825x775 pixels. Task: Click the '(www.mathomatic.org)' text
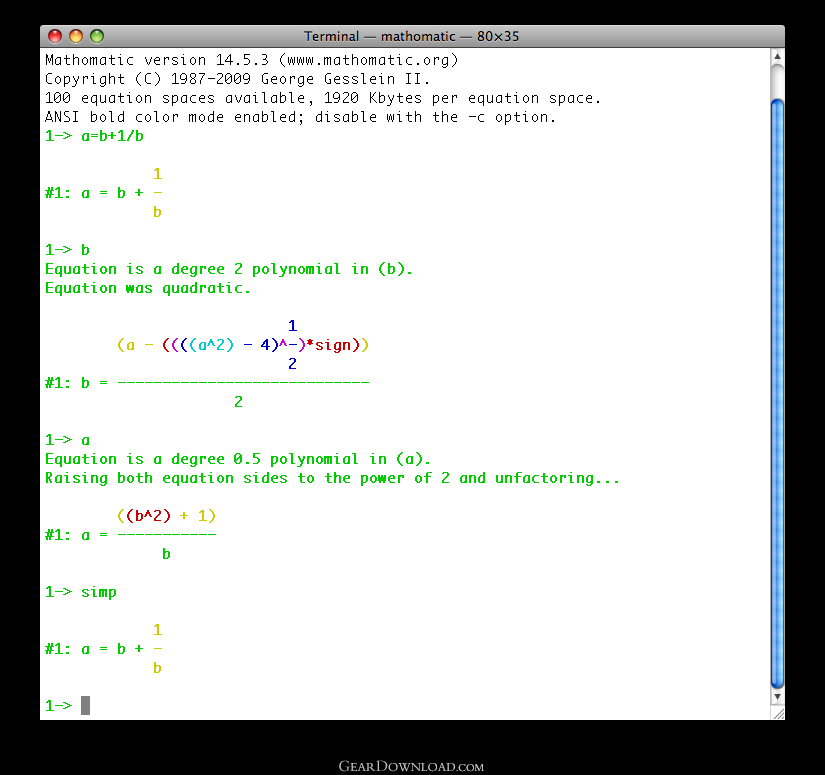(x=368, y=60)
